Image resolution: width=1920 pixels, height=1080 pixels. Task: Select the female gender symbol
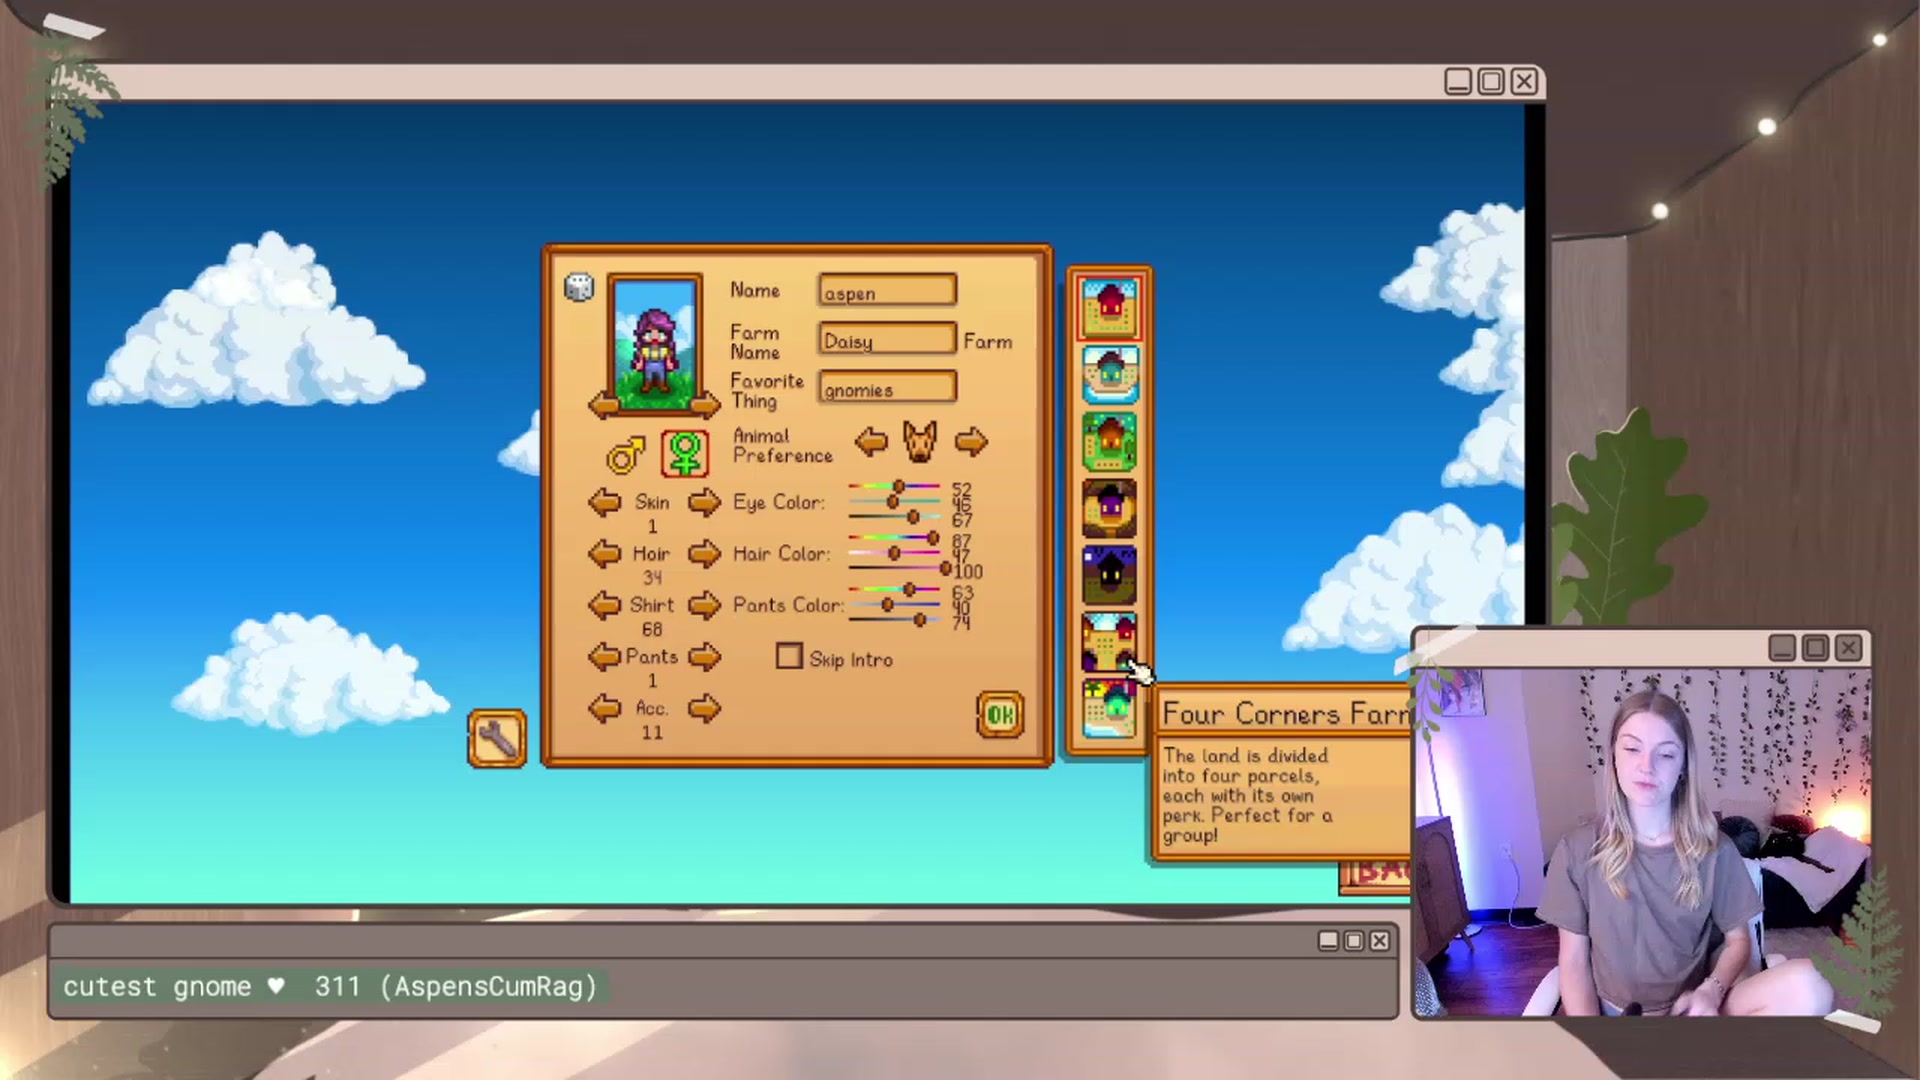click(685, 454)
